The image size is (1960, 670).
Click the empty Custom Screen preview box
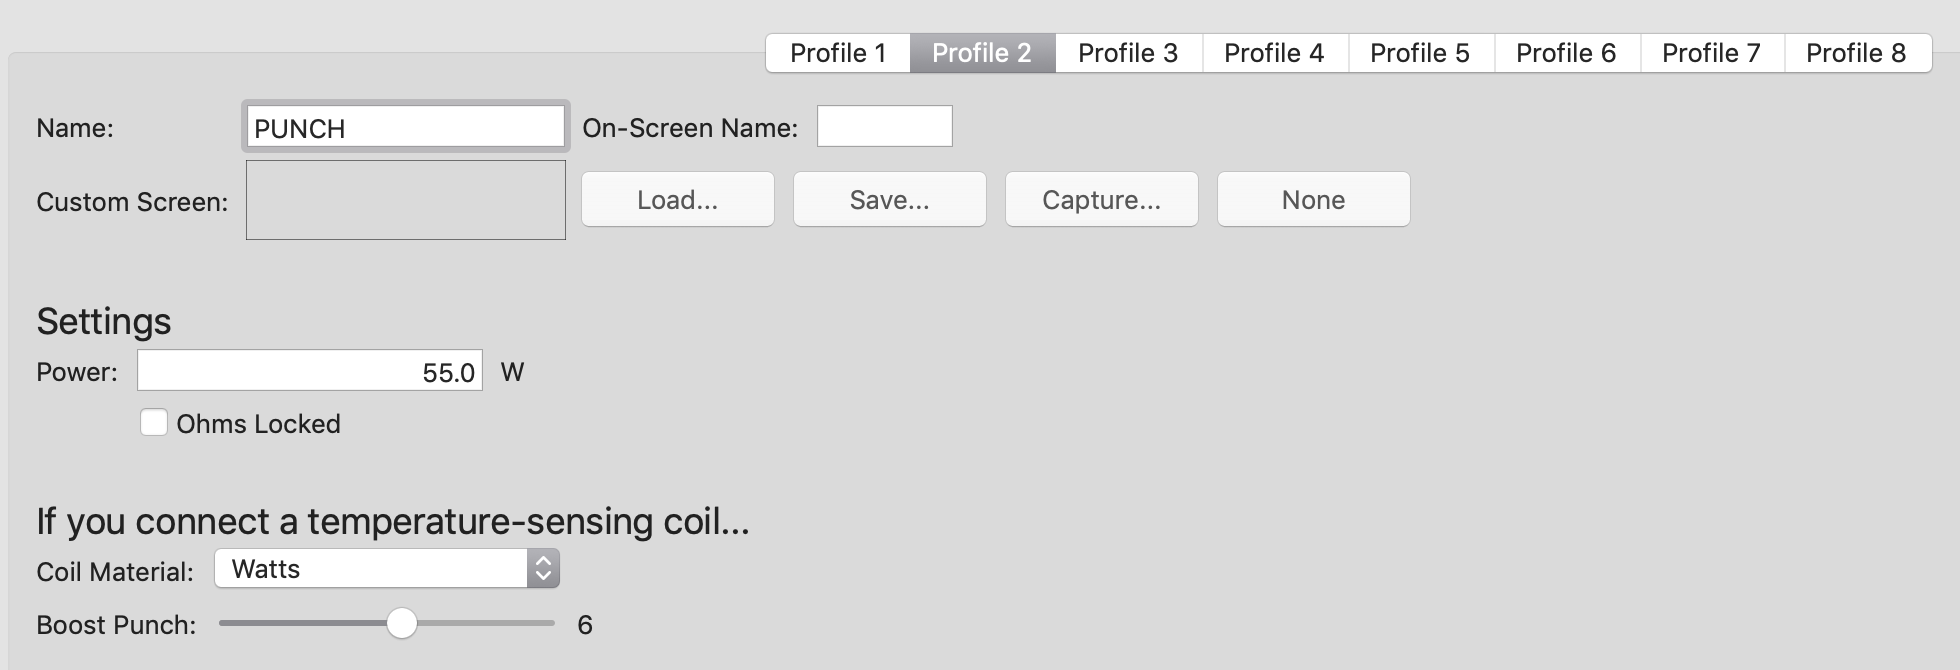tap(405, 200)
